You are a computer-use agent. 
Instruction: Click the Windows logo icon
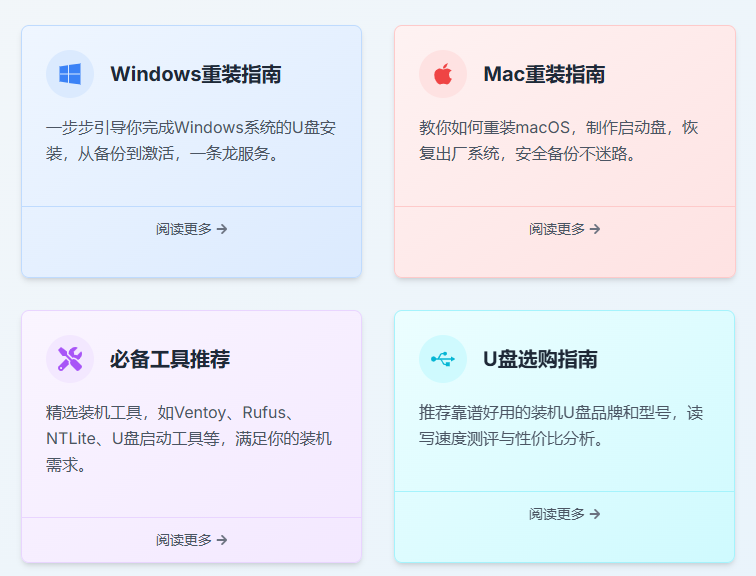pyautogui.click(x=70, y=74)
